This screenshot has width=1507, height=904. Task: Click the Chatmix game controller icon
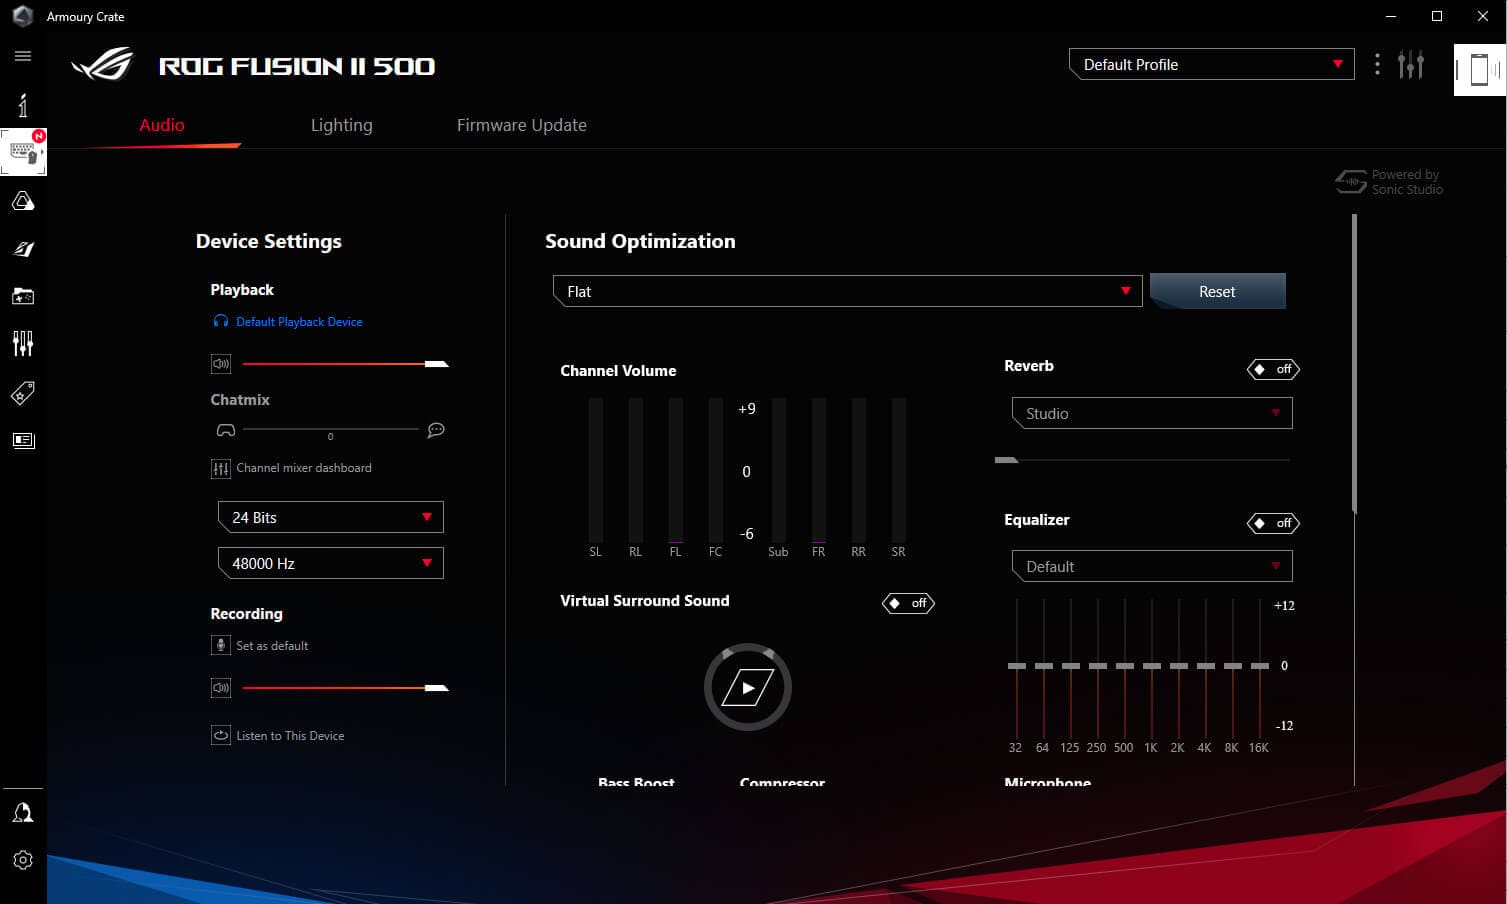click(226, 430)
